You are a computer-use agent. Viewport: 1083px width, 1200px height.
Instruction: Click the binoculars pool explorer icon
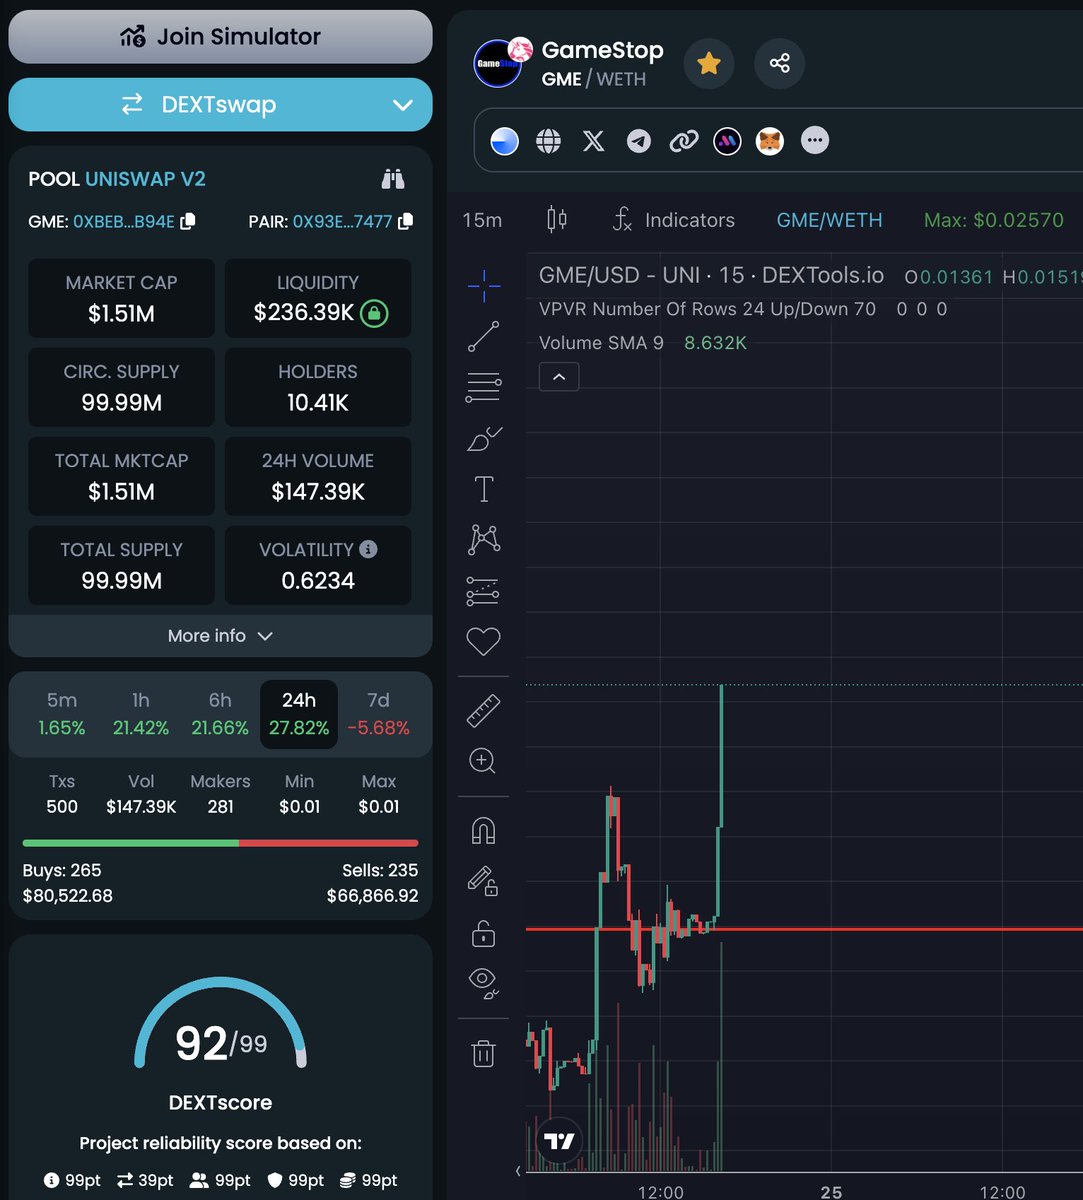(393, 179)
